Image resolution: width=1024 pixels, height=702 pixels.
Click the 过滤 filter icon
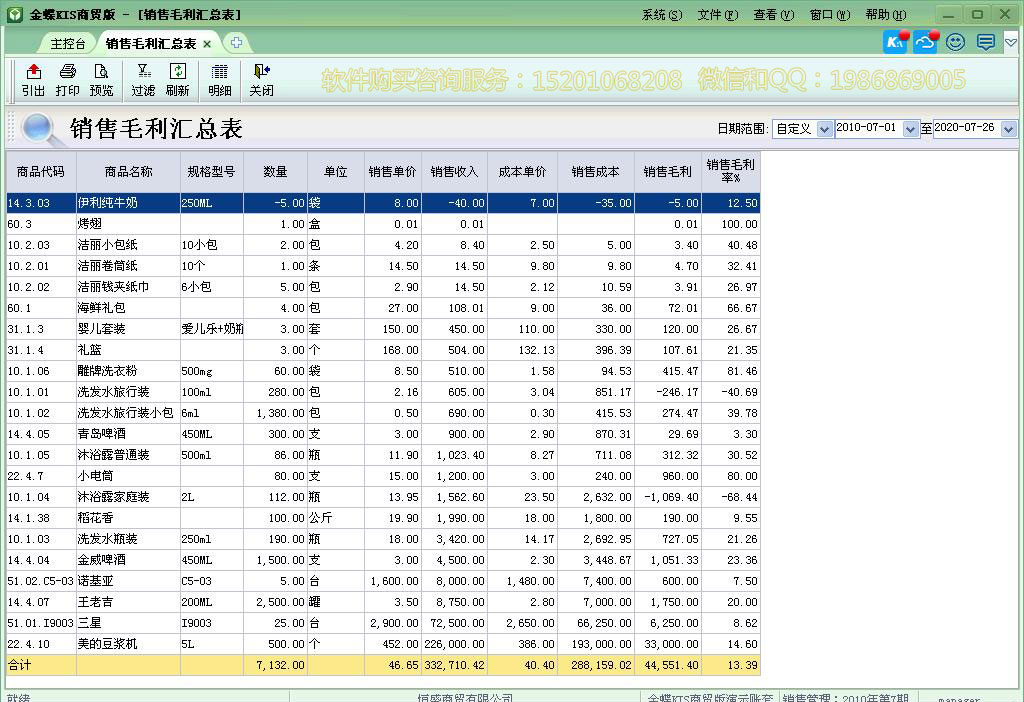(x=145, y=80)
